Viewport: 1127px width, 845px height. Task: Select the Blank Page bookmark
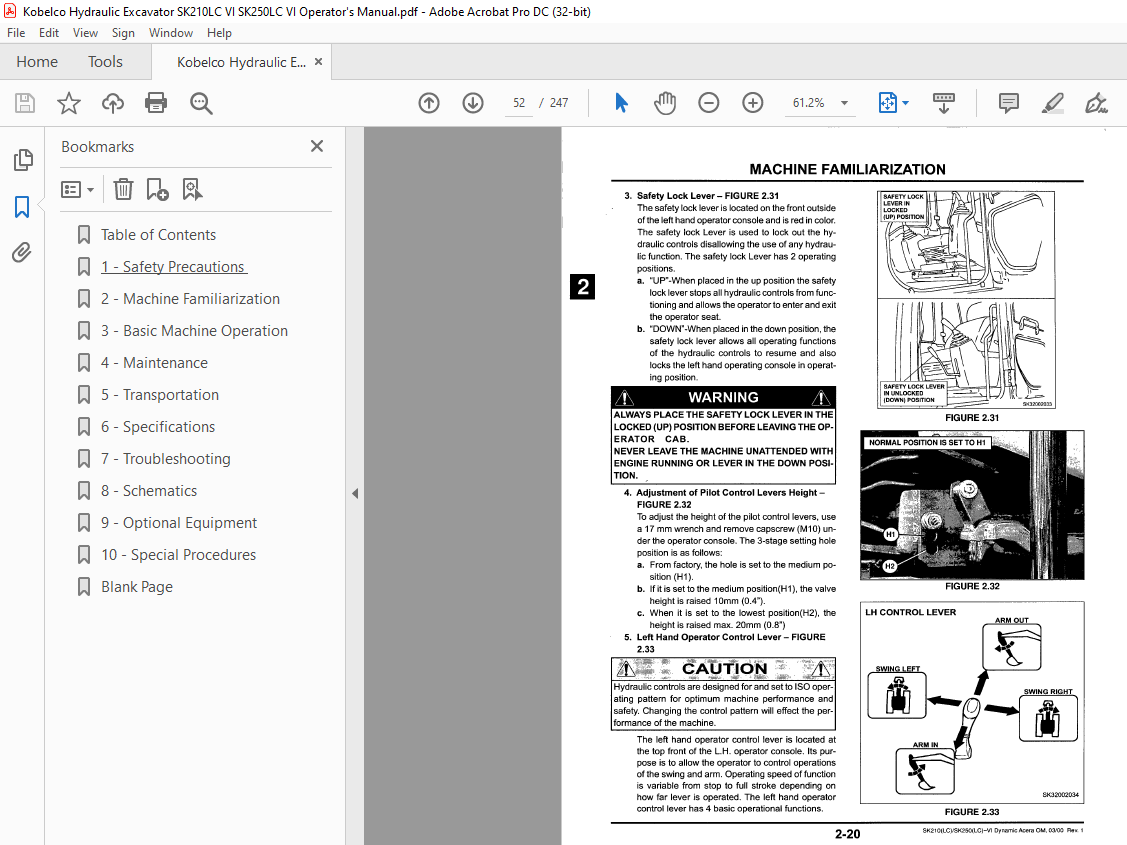coord(137,587)
